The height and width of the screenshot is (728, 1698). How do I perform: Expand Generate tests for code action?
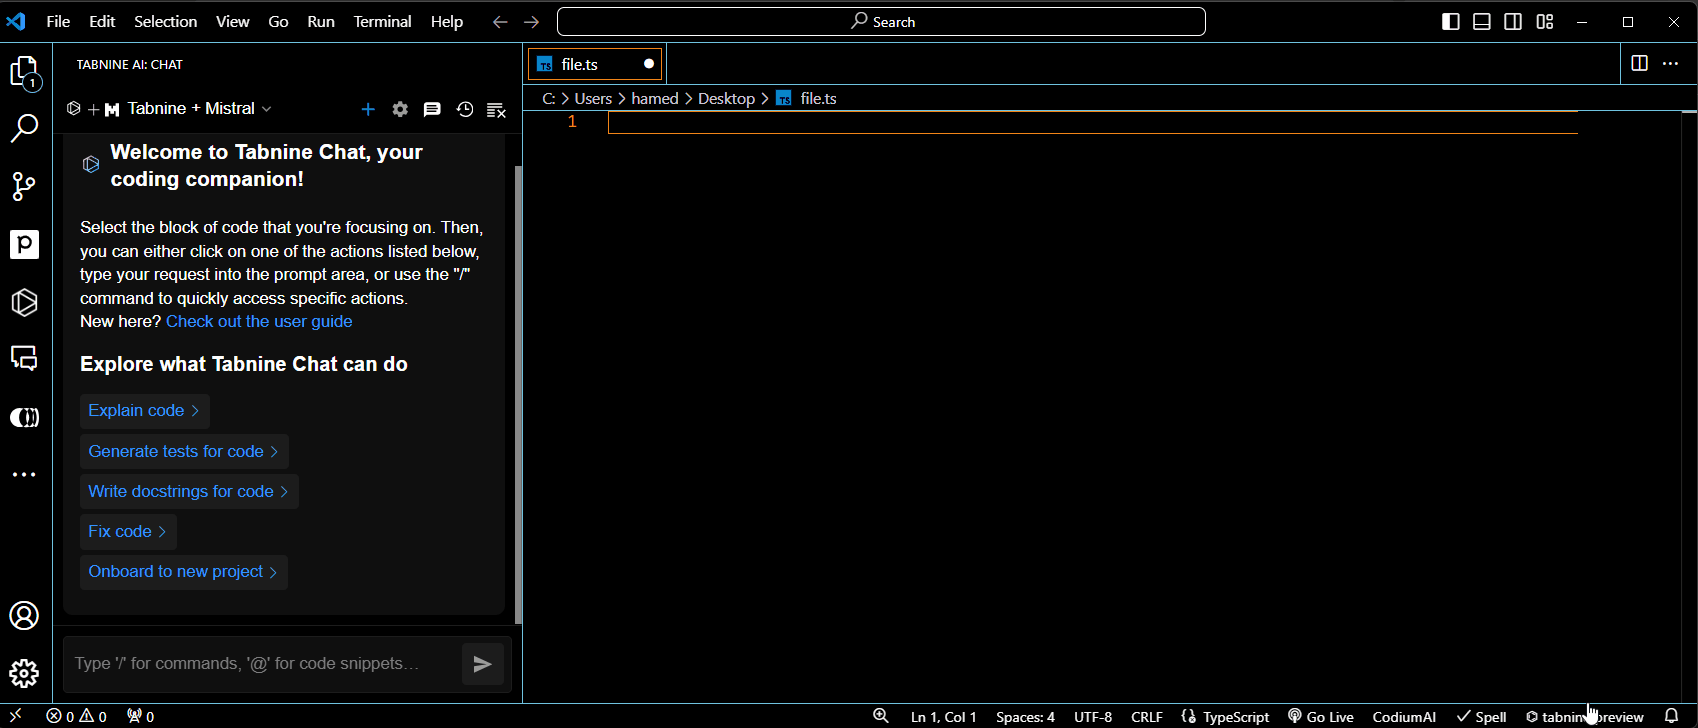(184, 452)
